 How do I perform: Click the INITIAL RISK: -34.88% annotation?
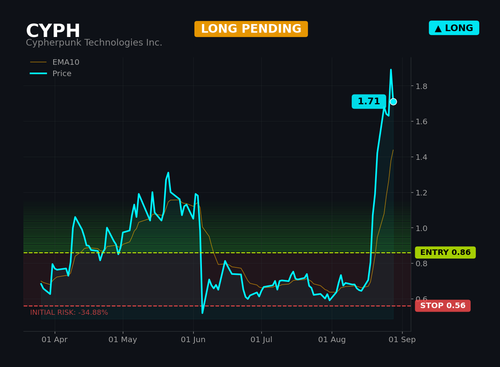point(69,313)
